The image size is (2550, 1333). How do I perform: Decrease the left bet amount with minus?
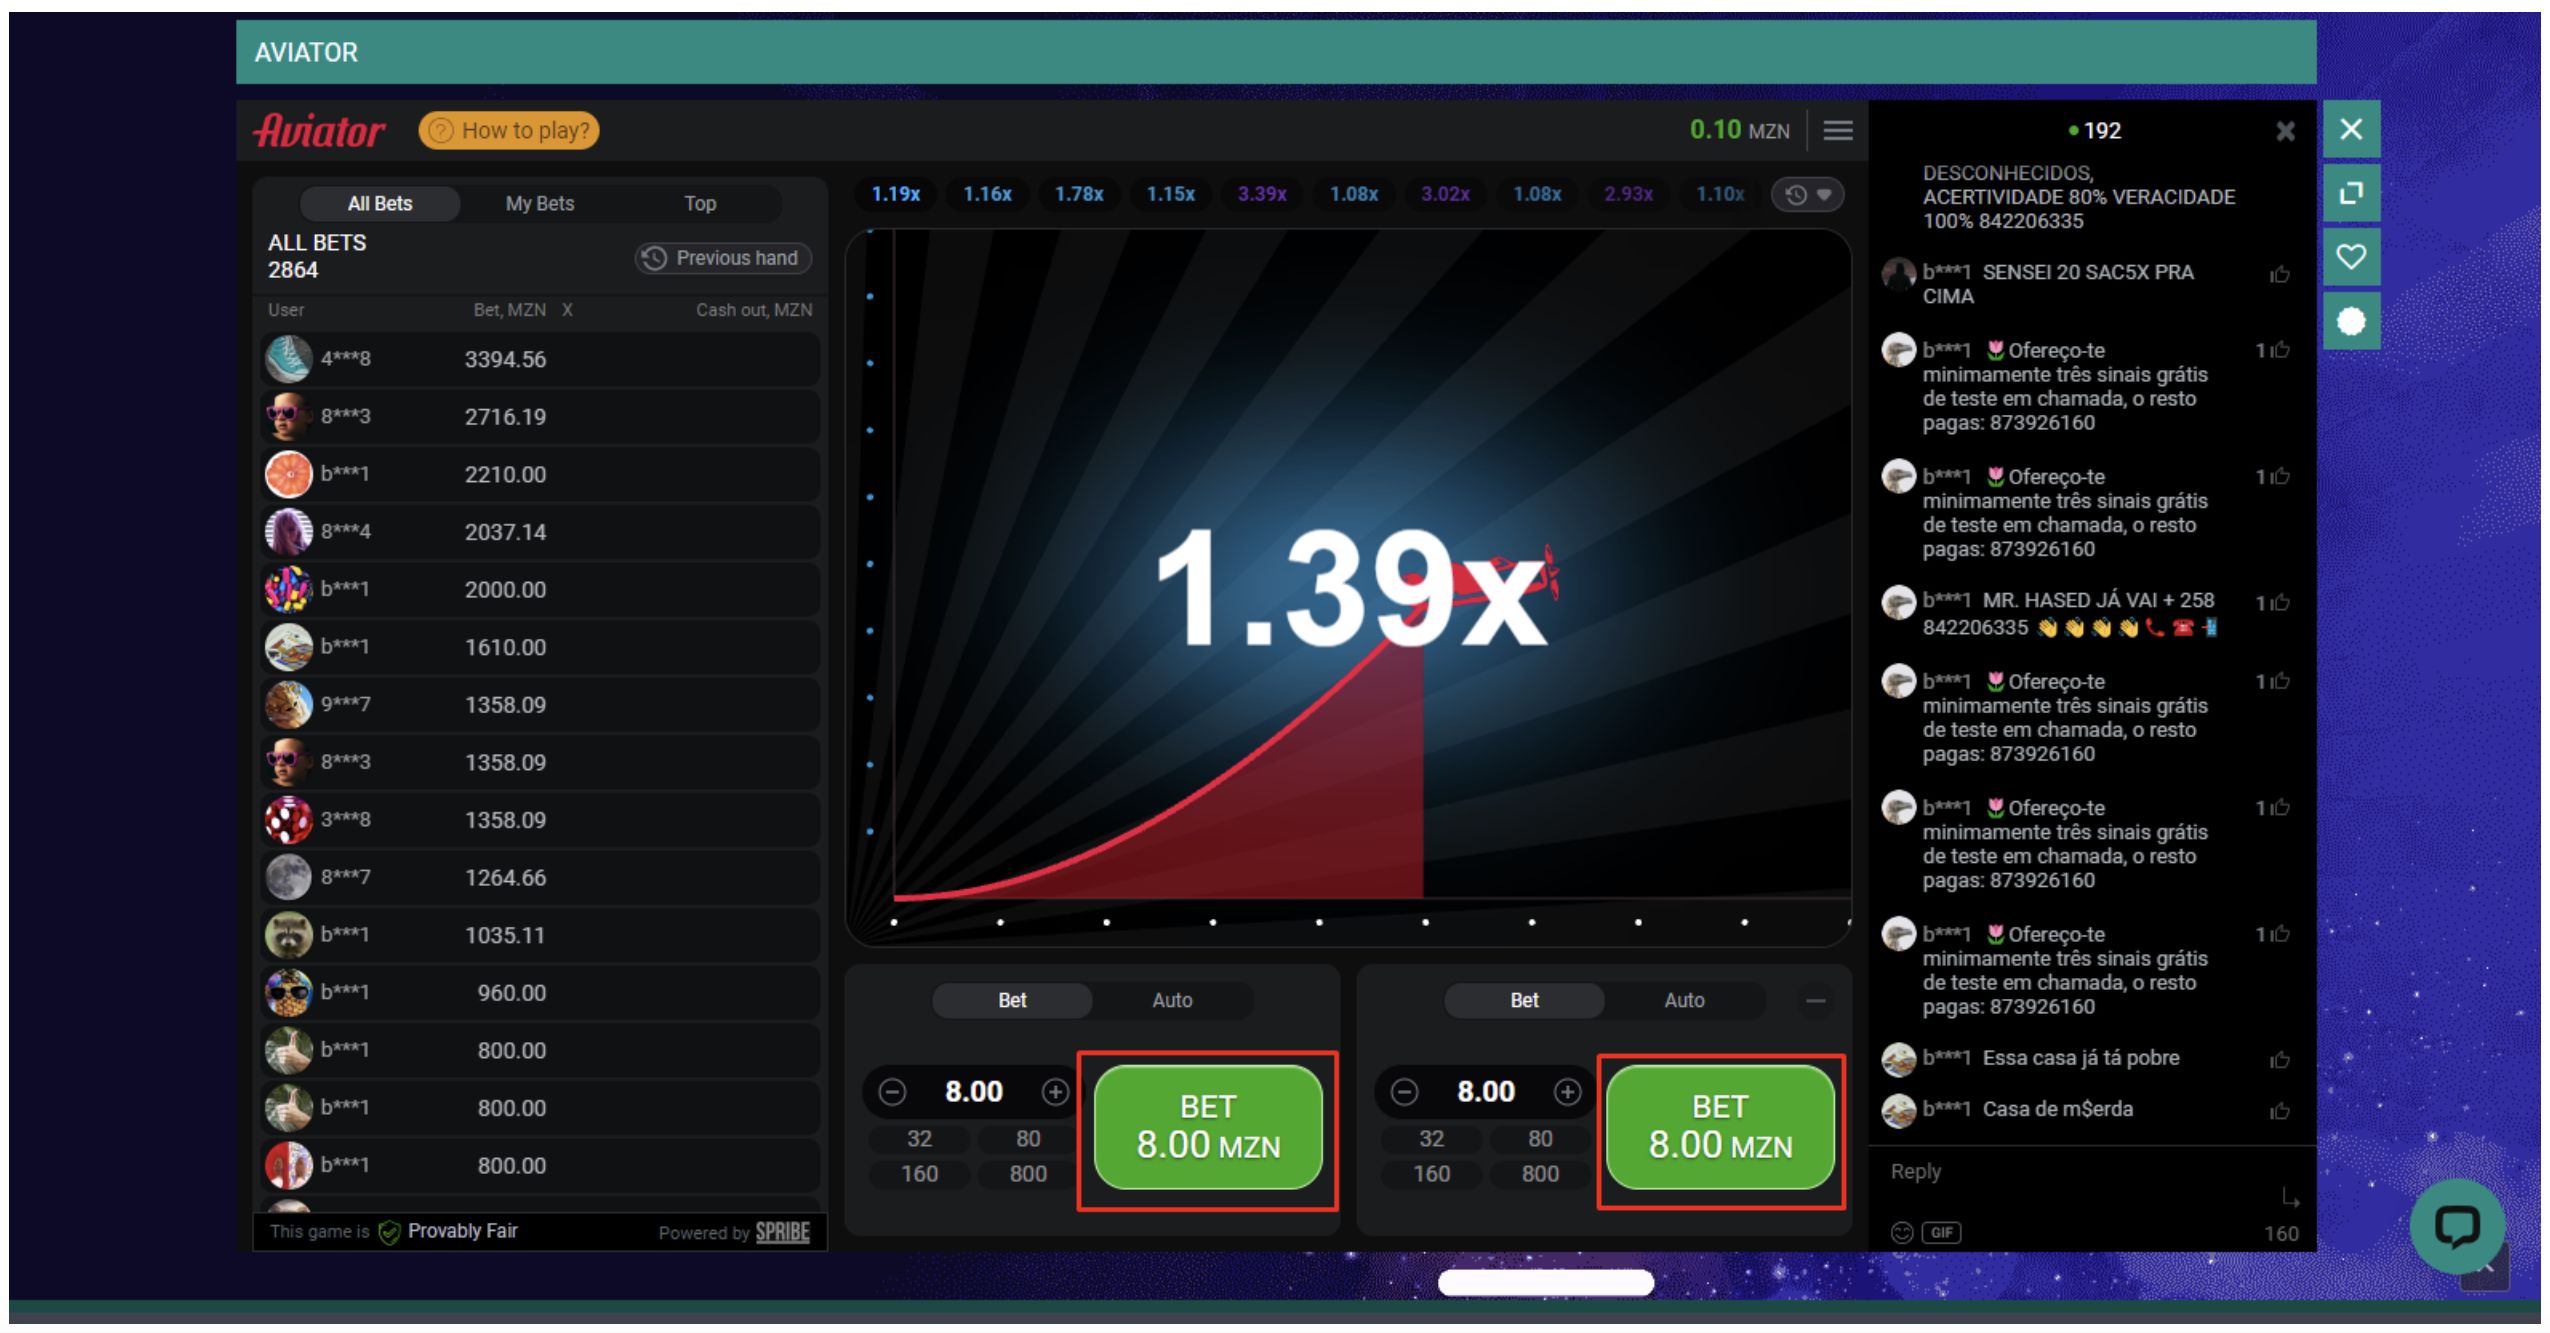coord(892,1092)
